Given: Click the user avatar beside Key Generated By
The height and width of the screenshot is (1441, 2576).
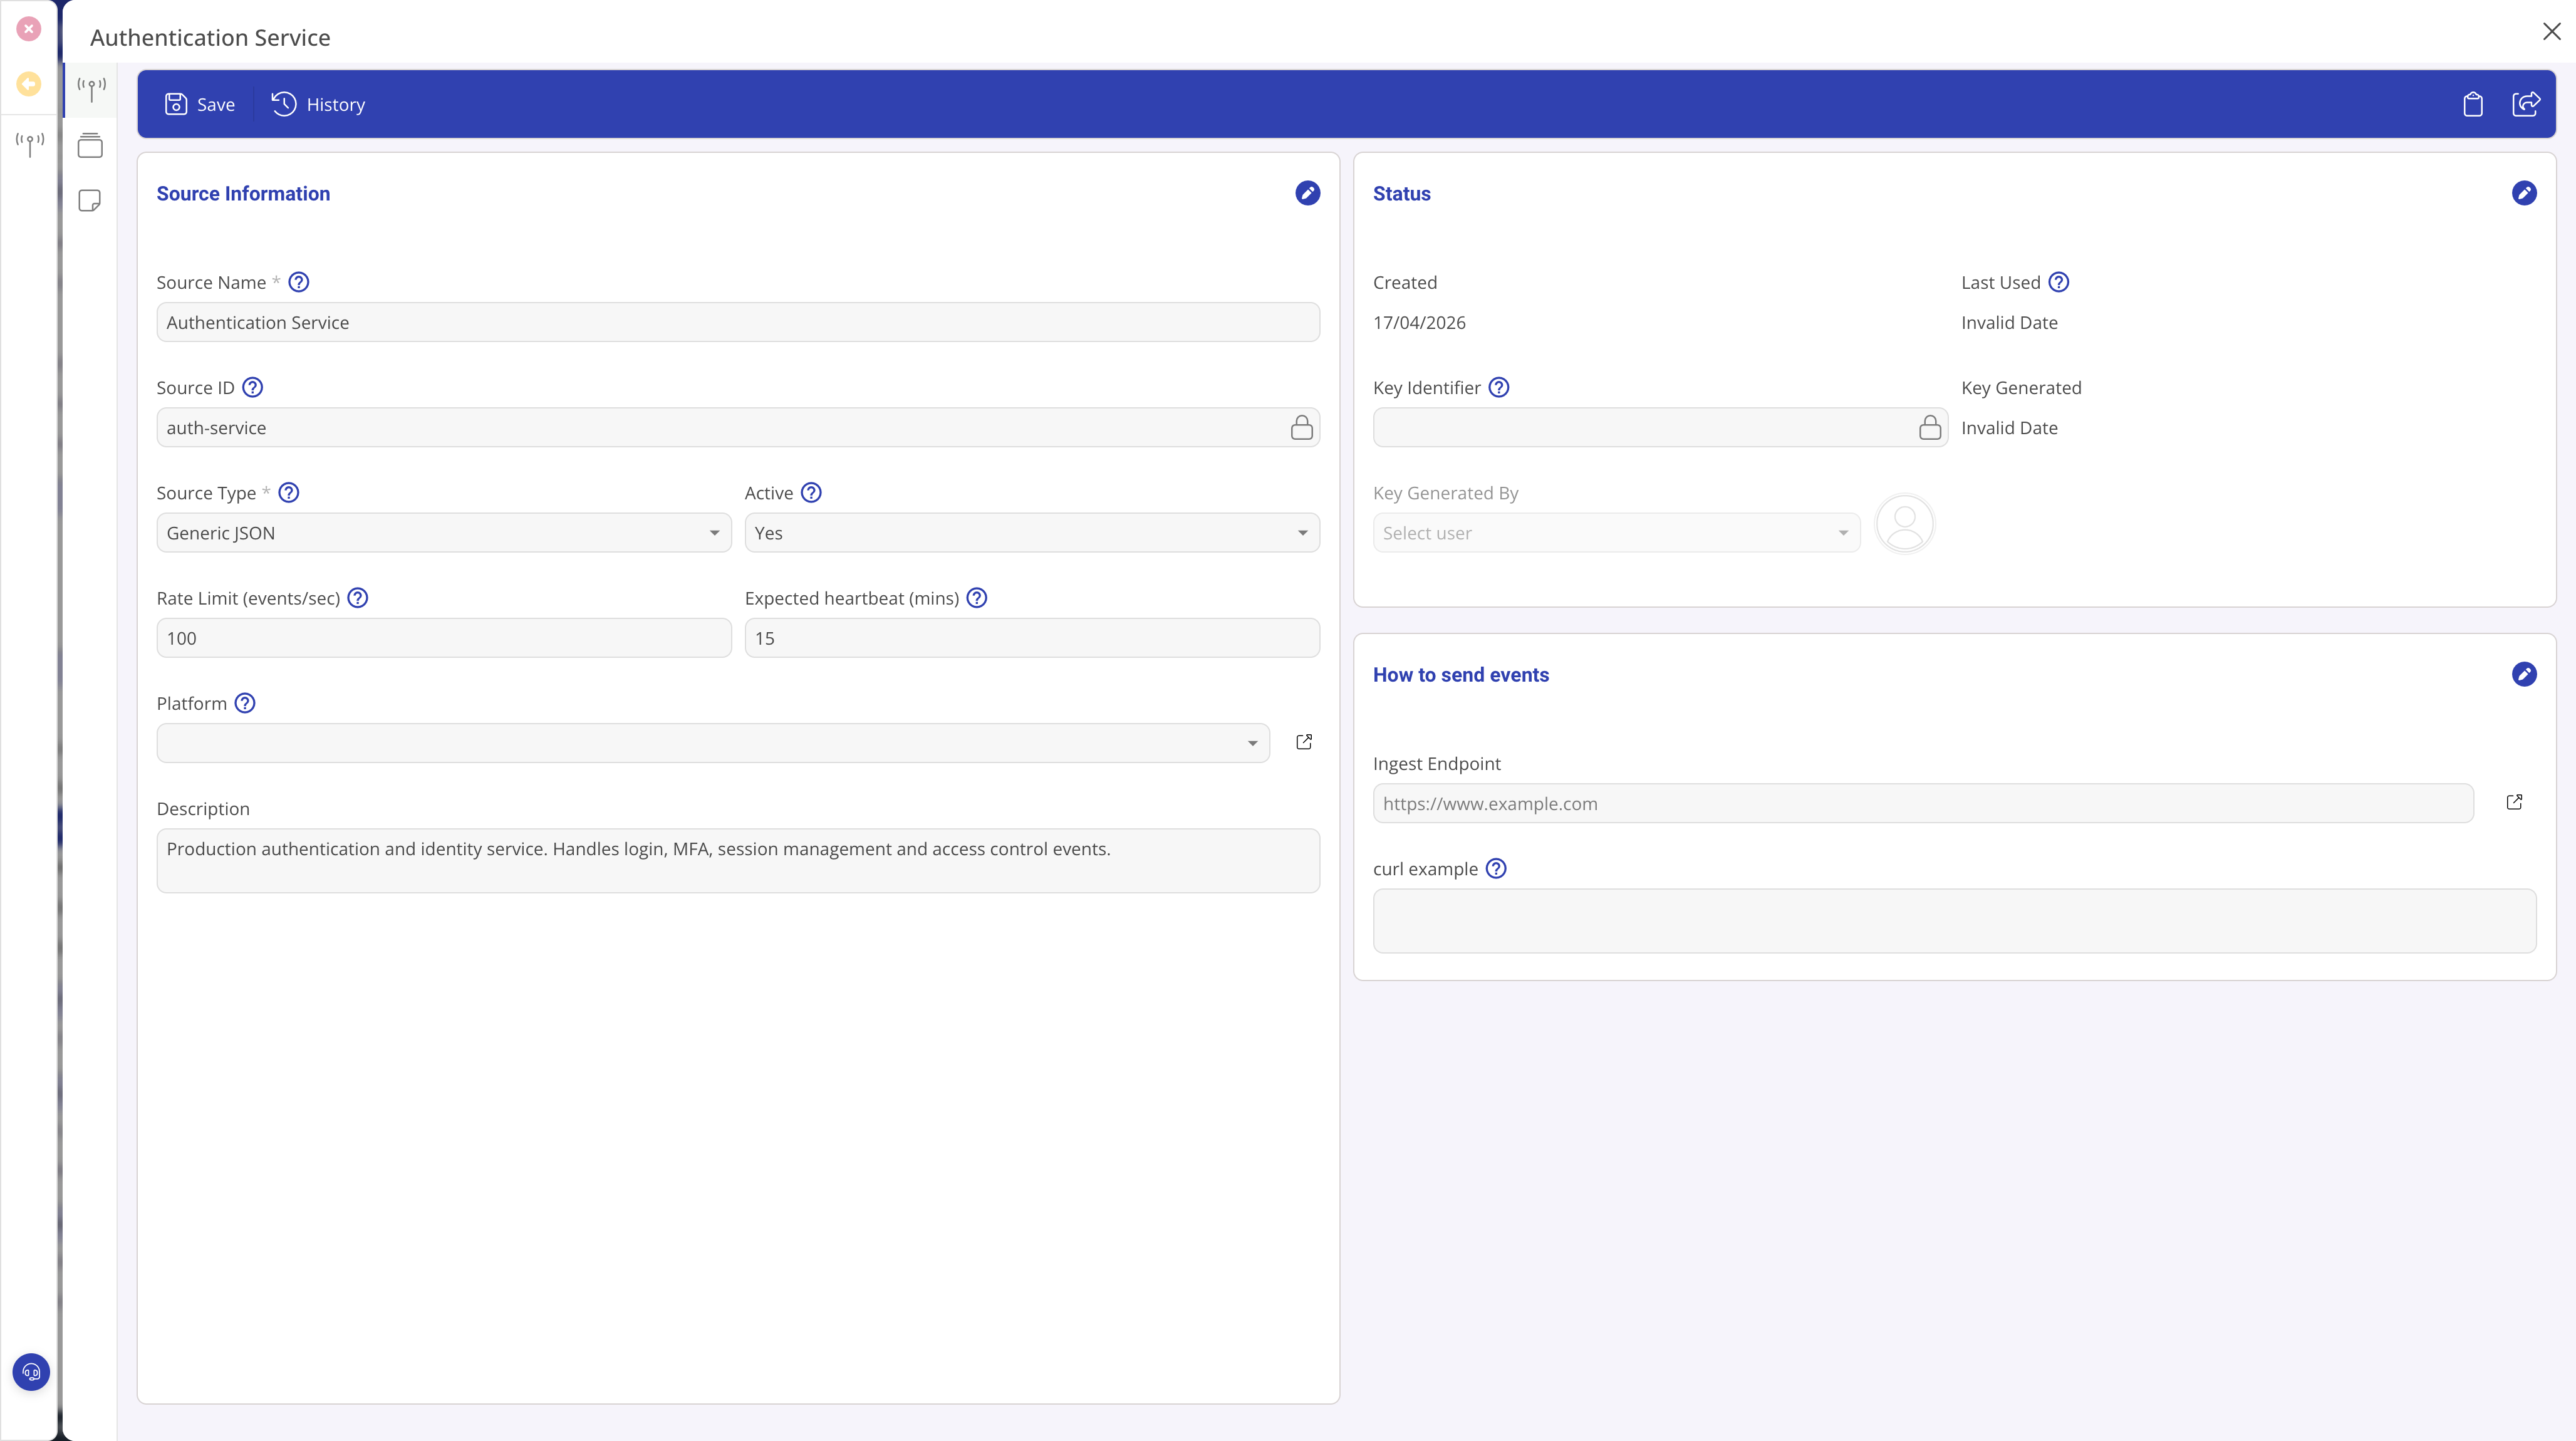Looking at the screenshot, I should 1903,522.
